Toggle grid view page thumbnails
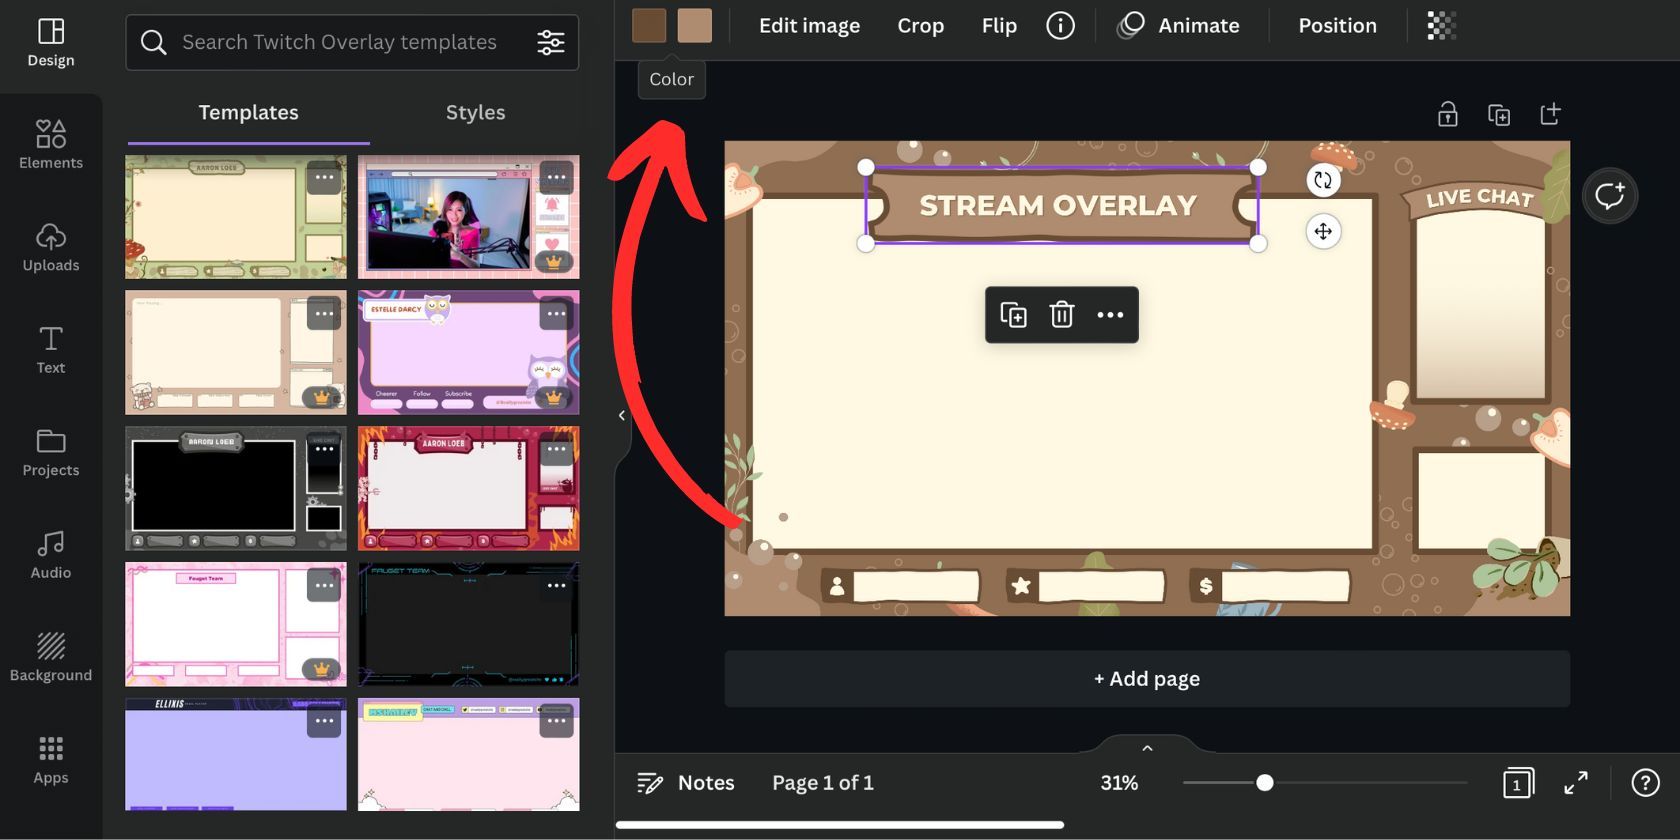The width and height of the screenshot is (1680, 840). click(1517, 783)
